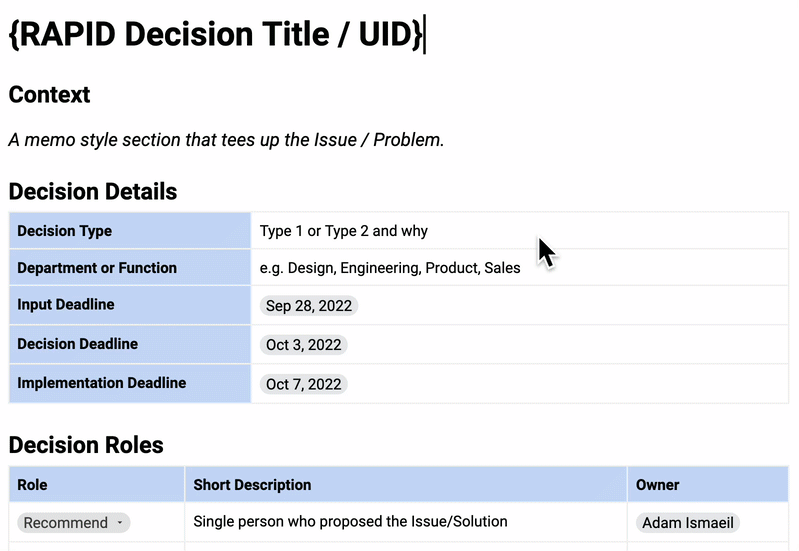Select the Decision Type label cell
This screenshot has height=551, width=799.
130,231
